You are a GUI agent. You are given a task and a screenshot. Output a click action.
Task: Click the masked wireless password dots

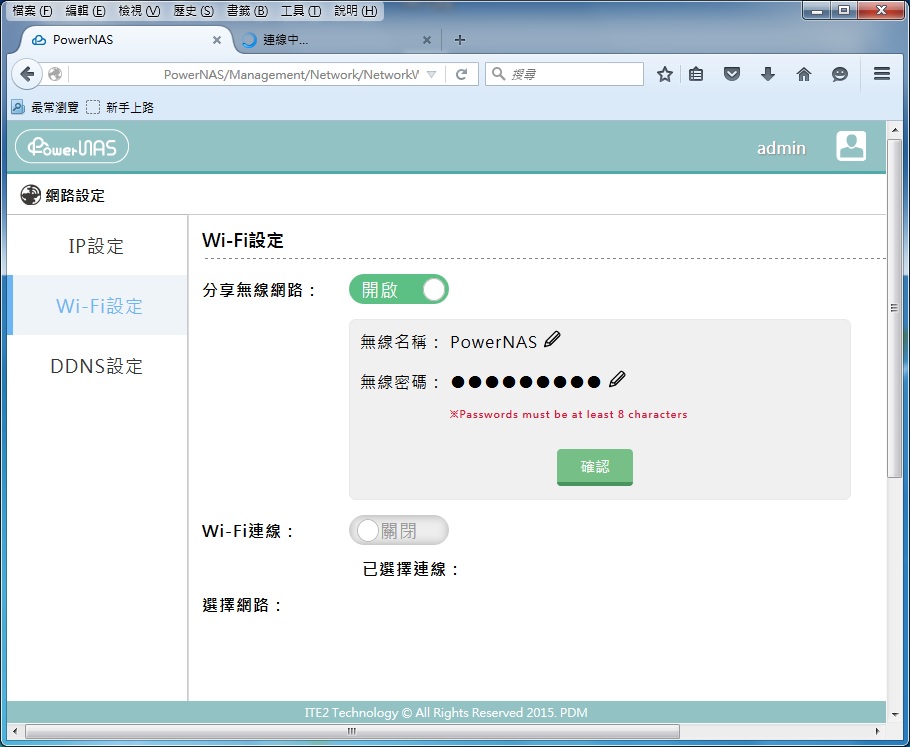pyautogui.click(x=526, y=381)
